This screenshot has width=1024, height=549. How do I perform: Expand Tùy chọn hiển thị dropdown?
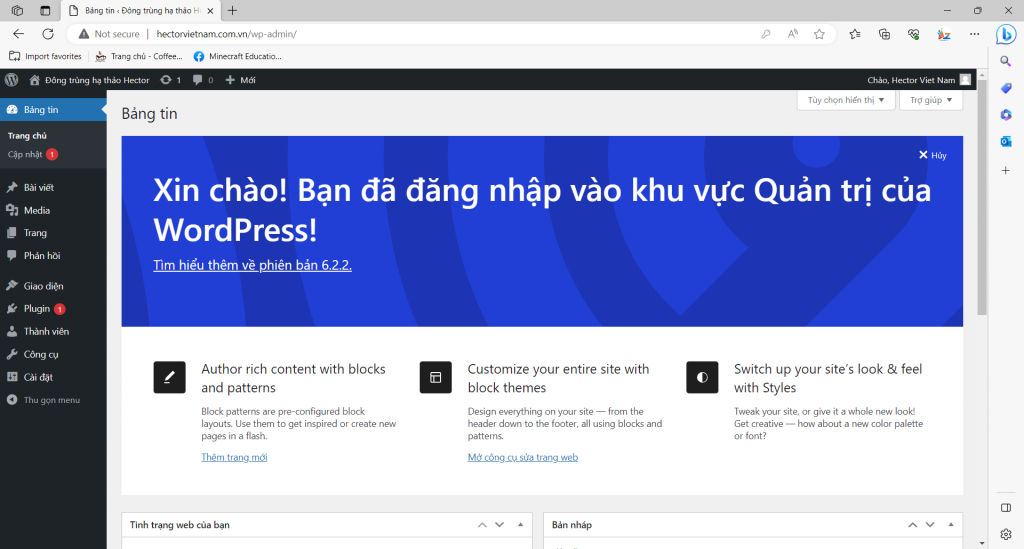click(846, 100)
